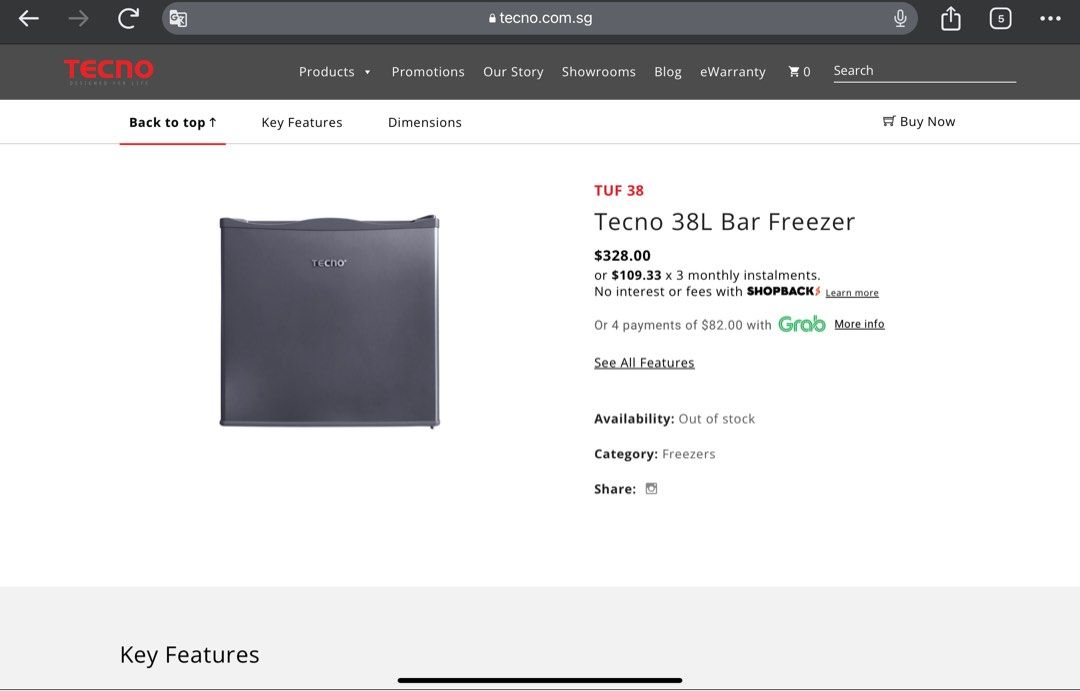Switch to the Dimensions tab
This screenshot has height=691, width=1080.
pos(424,121)
